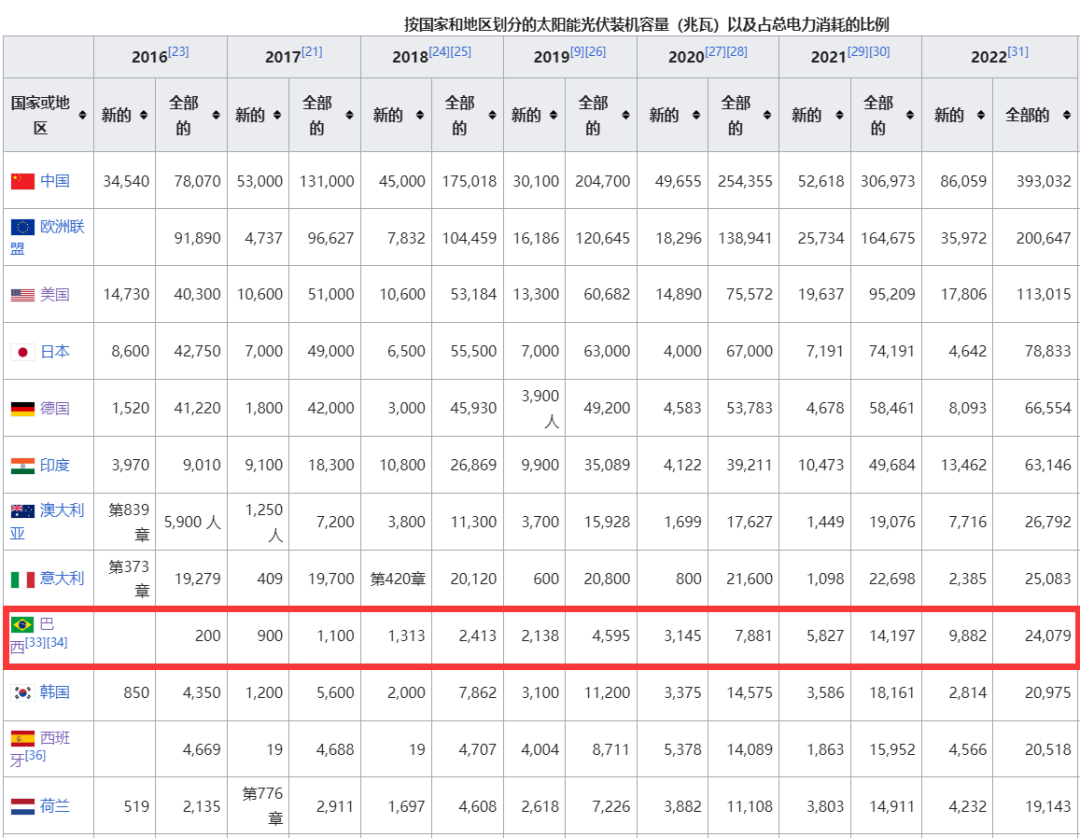Open footnote [36] next to 西班牙
The image size is (1080, 838).
[x=36, y=756]
